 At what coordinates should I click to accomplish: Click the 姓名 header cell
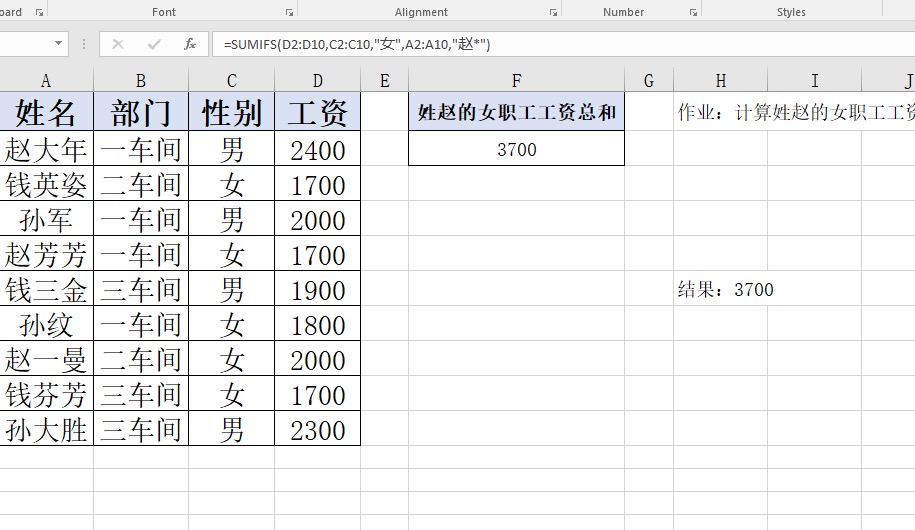click(x=46, y=111)
